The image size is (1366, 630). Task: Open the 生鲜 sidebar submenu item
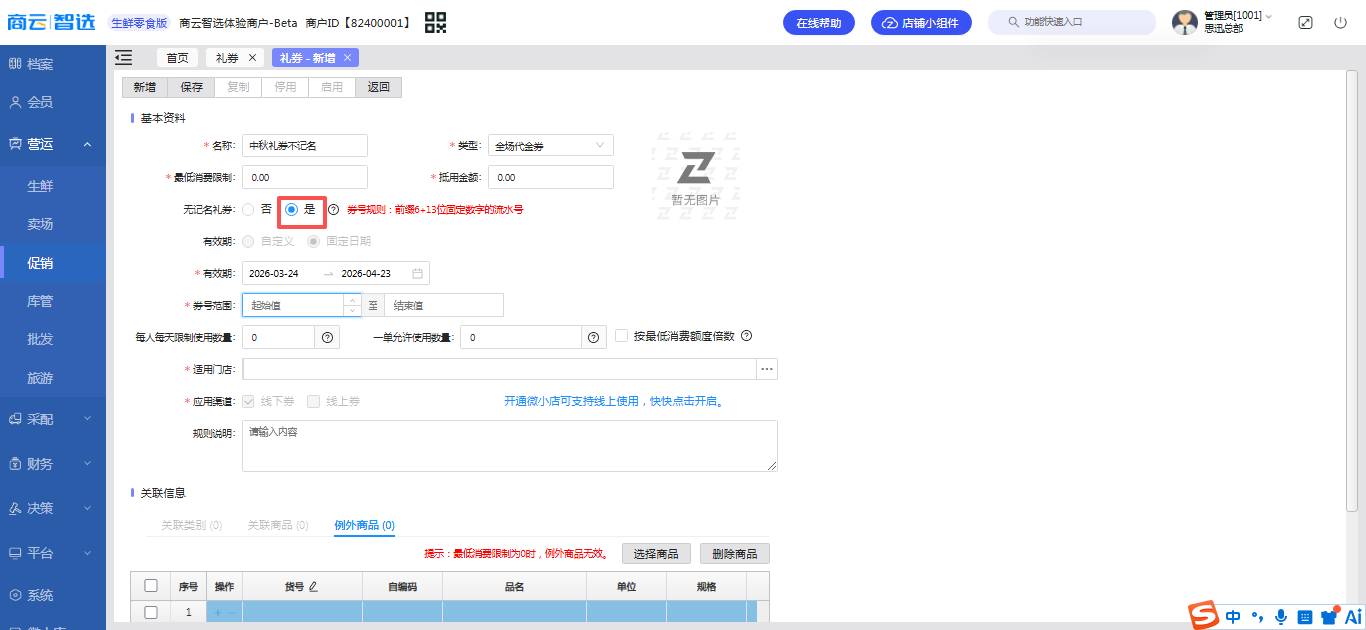click(x=40, y=186)
